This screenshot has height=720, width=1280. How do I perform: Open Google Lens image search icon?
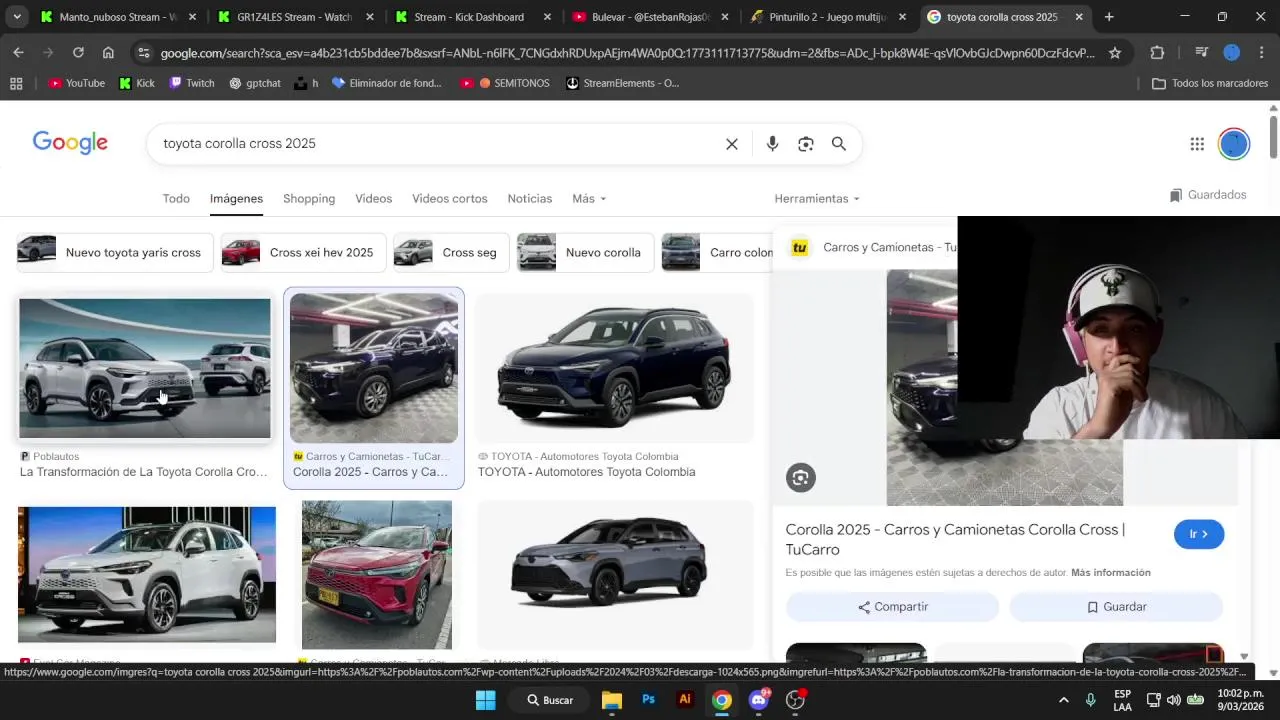click(x=806, y=144)
